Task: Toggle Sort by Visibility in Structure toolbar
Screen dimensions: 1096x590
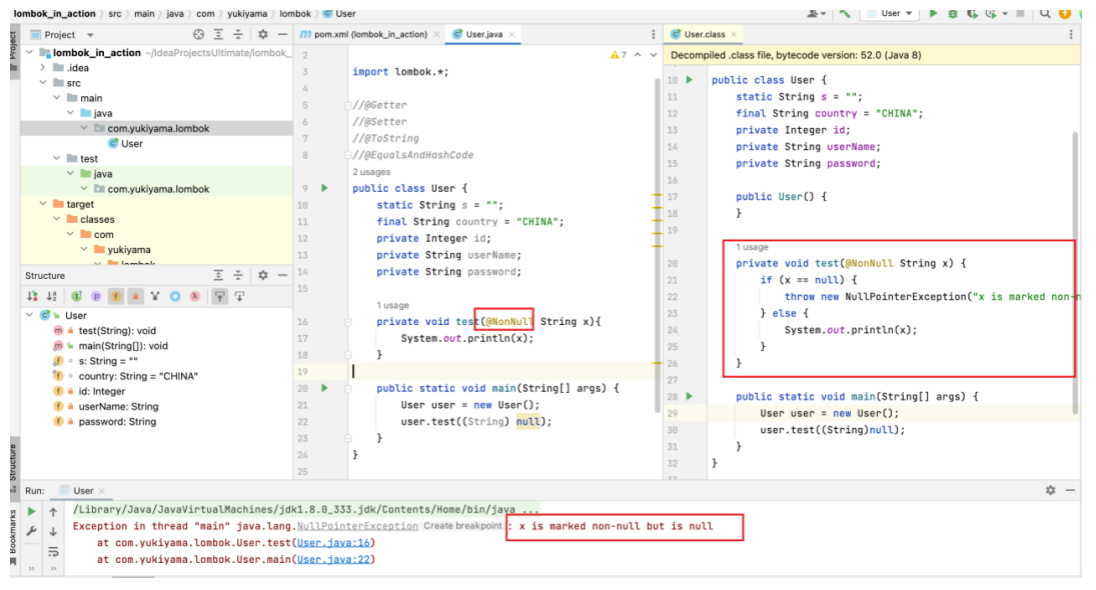Action: 32,296
